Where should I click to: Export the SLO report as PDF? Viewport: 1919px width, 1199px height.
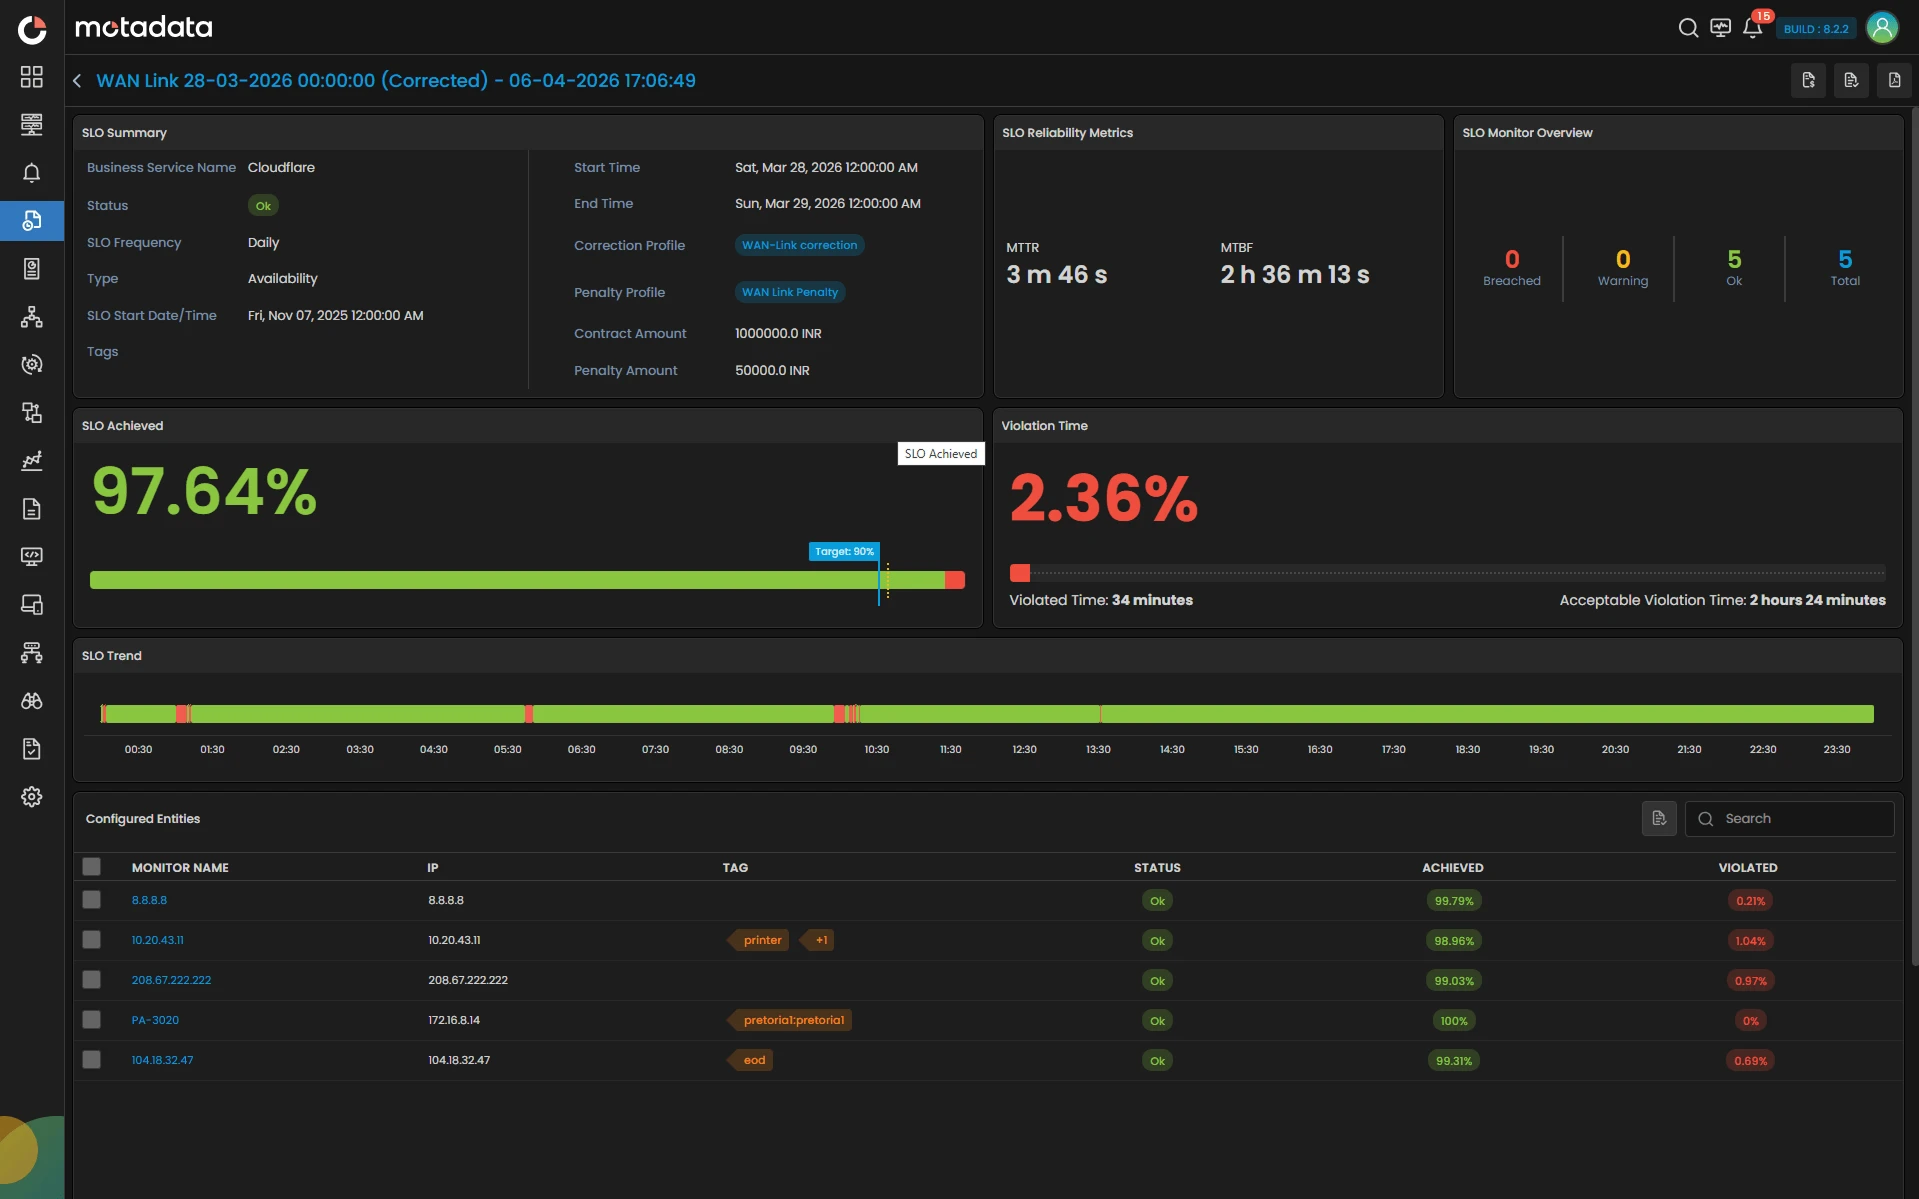[1894, 80]
